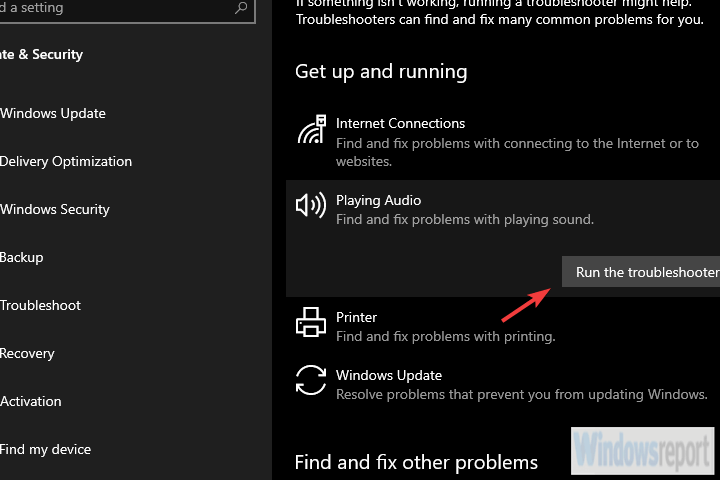This screenshot has height=480, width=720.
Task: Click the Get up and running heading
Action: tap(381, 72)
